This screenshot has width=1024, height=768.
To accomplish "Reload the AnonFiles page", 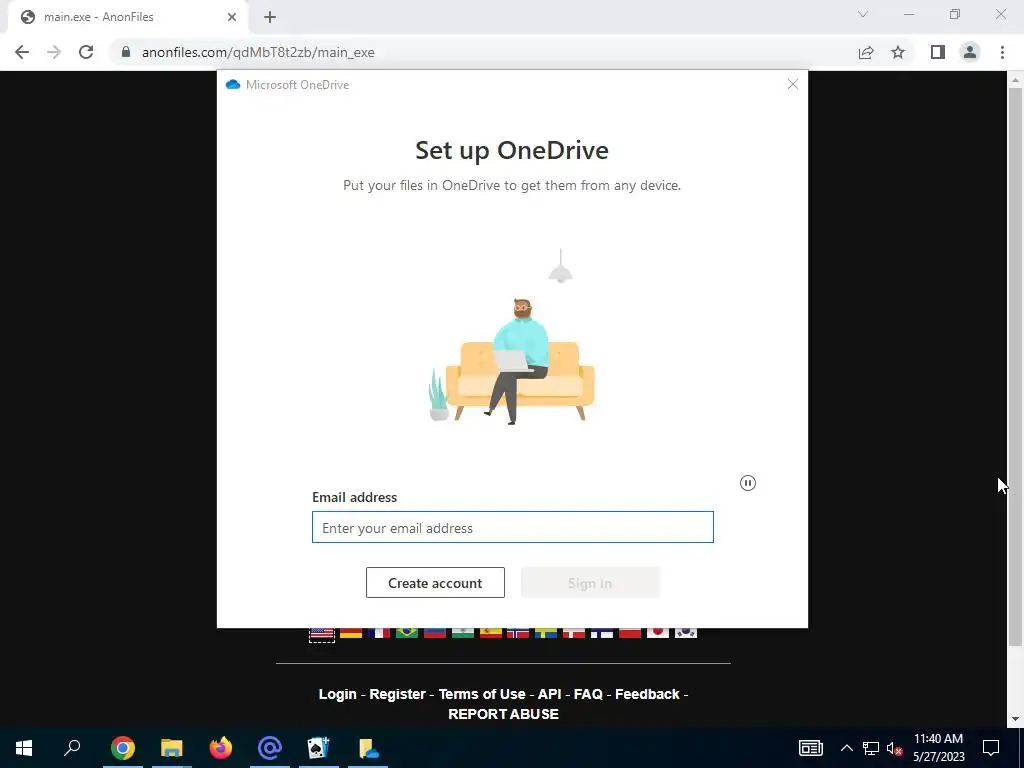I will click(x=86, y=52).
